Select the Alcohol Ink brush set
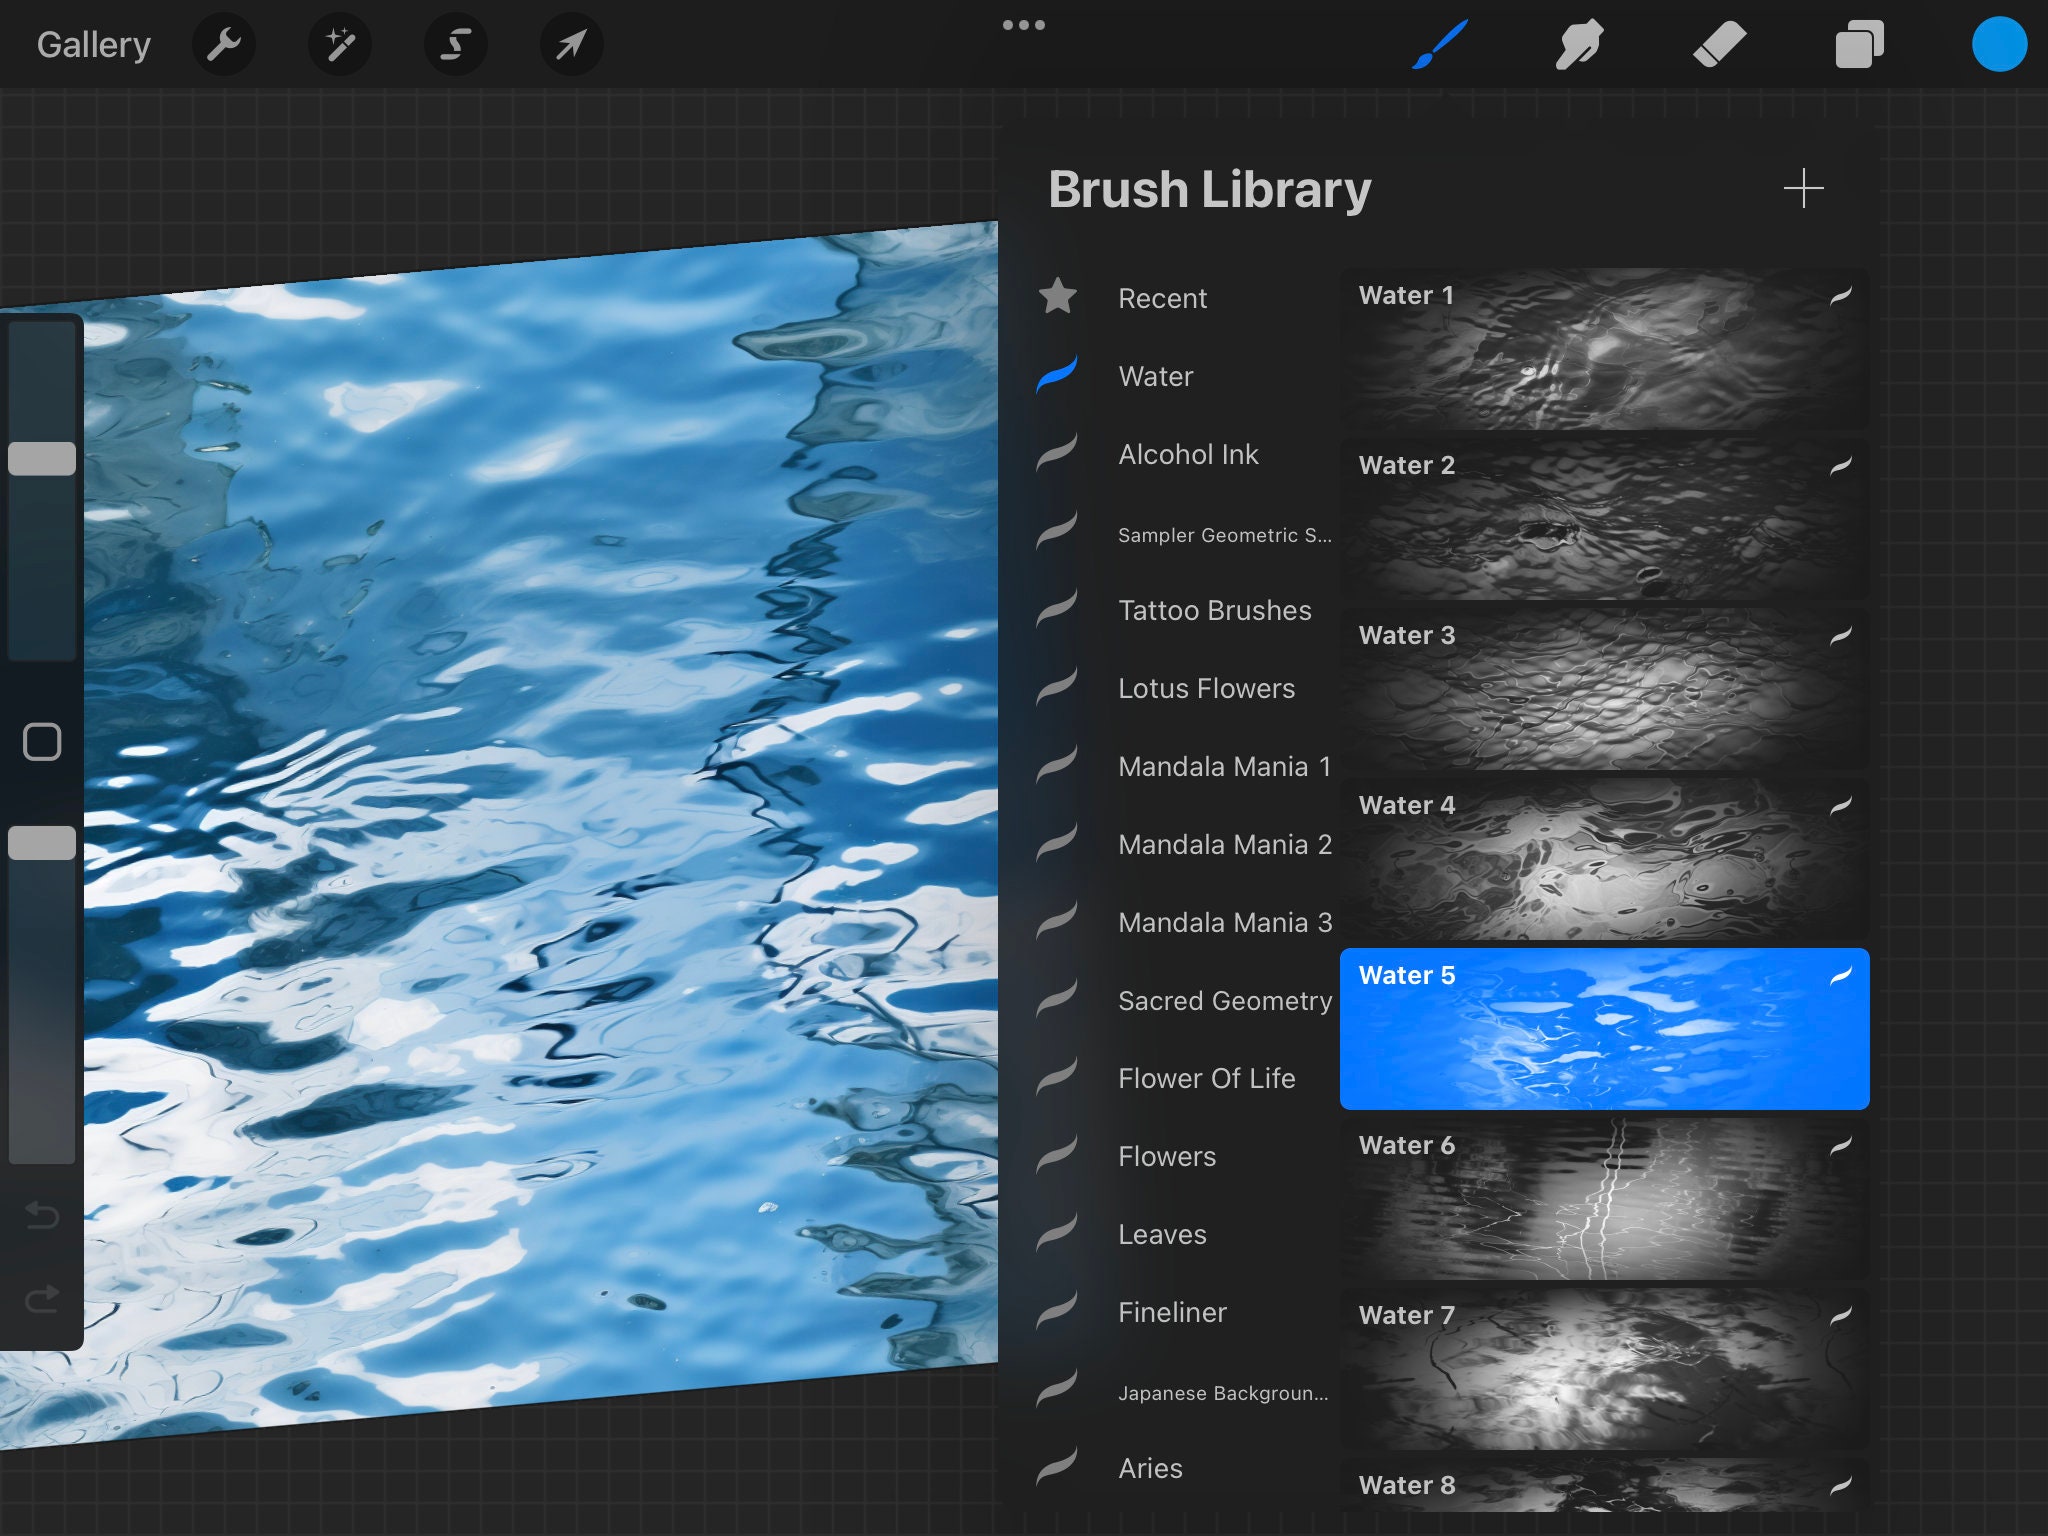2048x1536 pixels. pyautogui.click(x=1188, y=454)
